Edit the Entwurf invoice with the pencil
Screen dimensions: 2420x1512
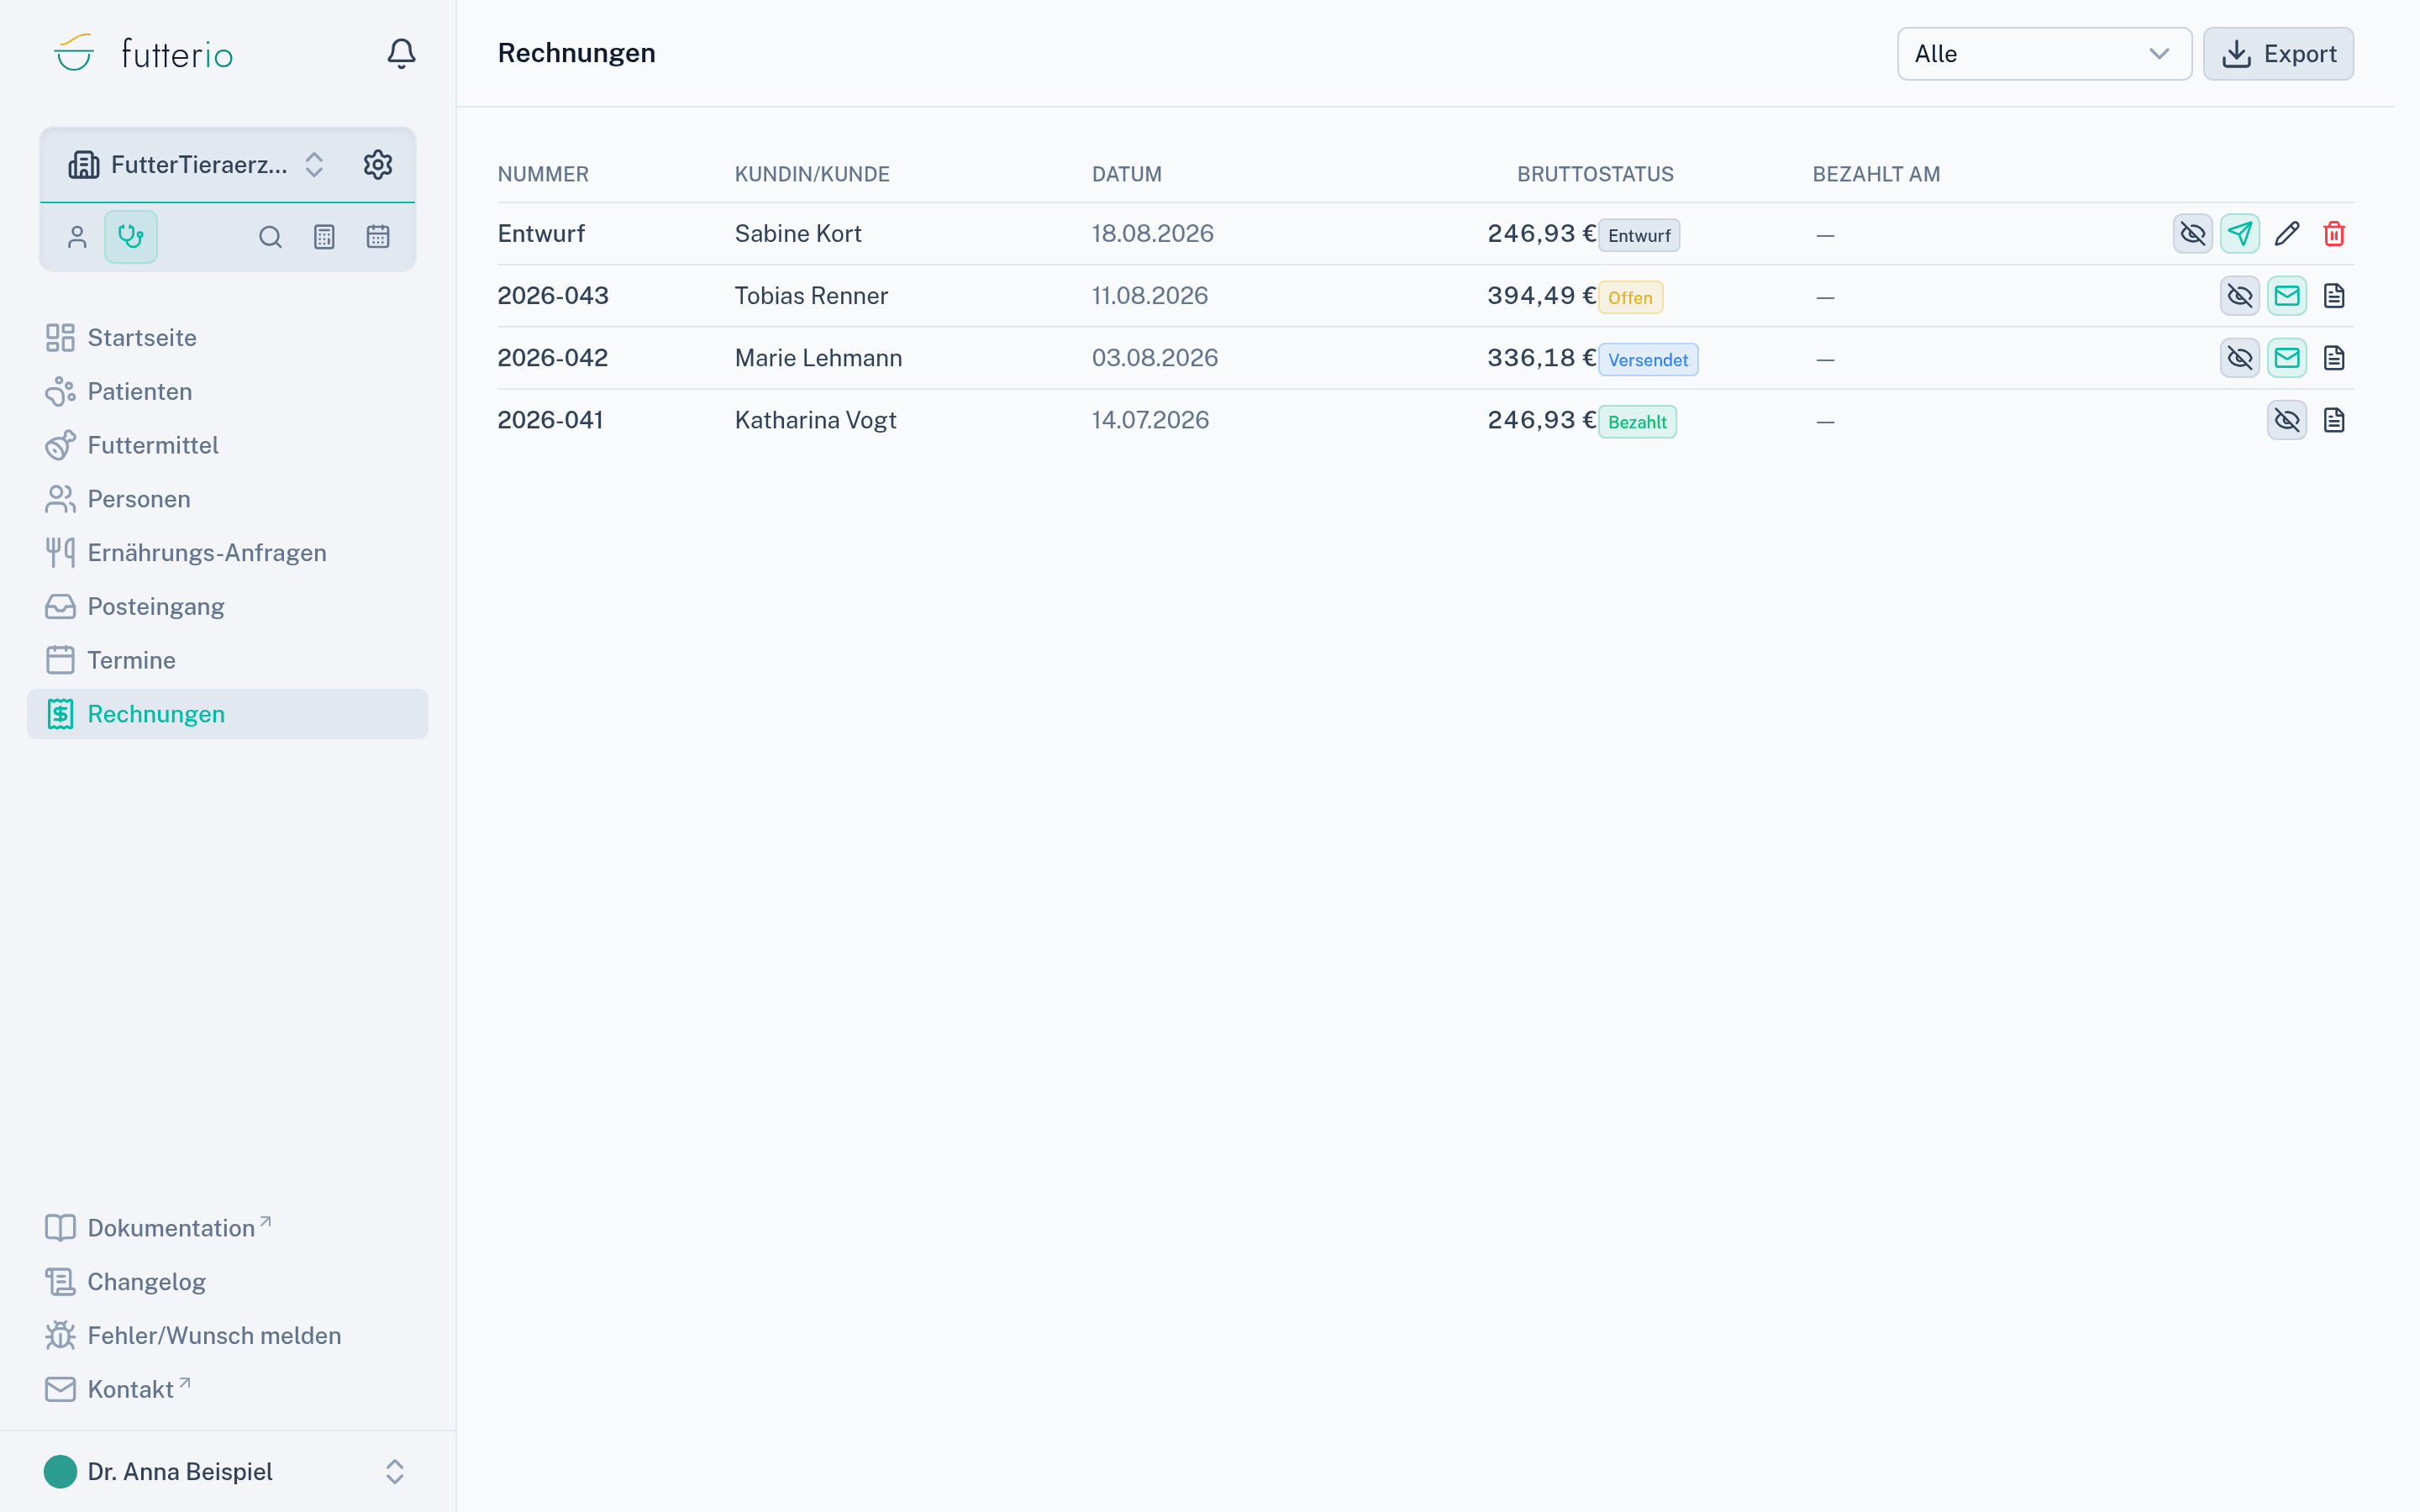click(2286, 234)
